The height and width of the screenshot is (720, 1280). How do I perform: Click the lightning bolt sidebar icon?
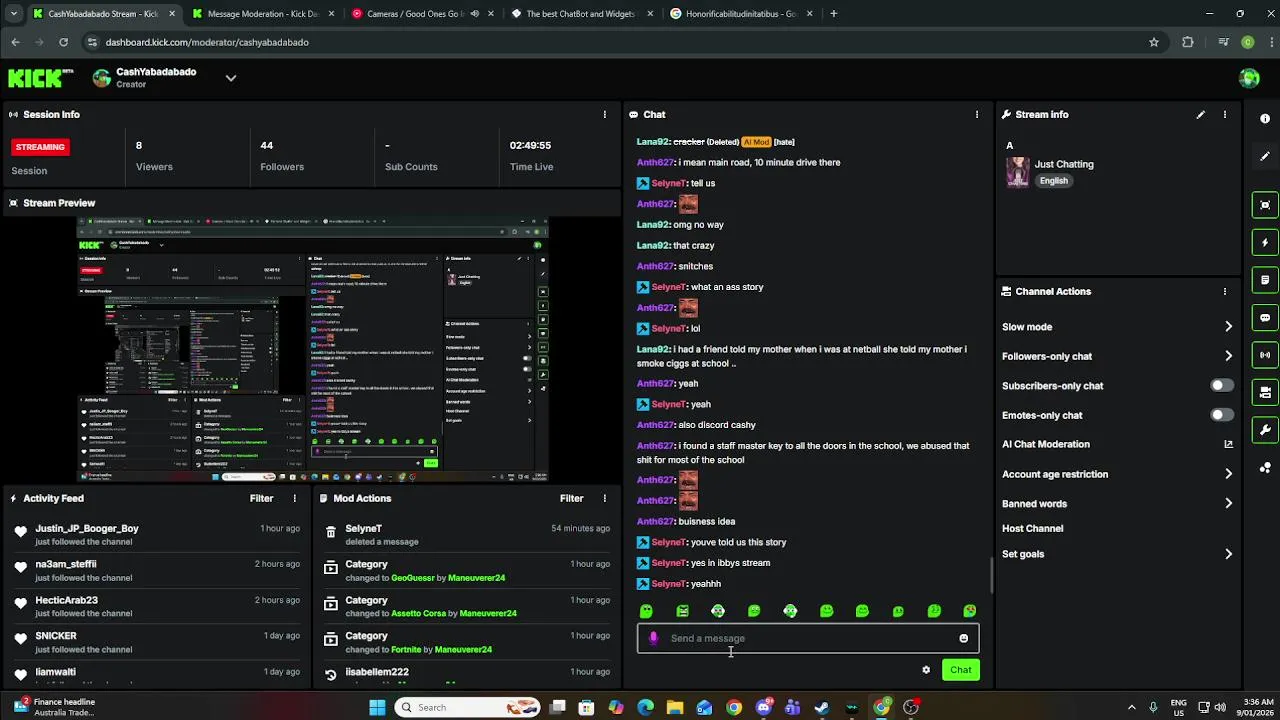[1264, 242]
